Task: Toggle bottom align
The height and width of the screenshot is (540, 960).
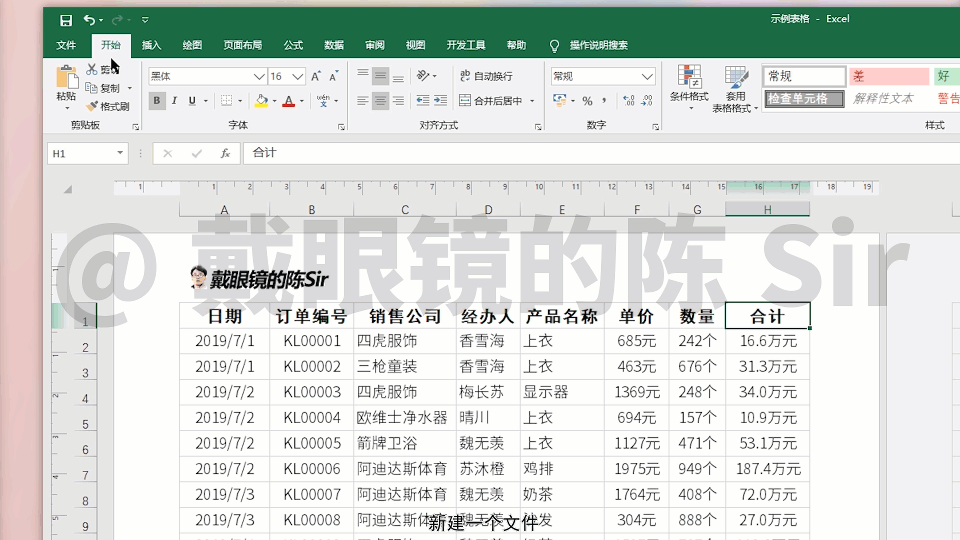Action: pyautogui.click(x=398, y=76)
